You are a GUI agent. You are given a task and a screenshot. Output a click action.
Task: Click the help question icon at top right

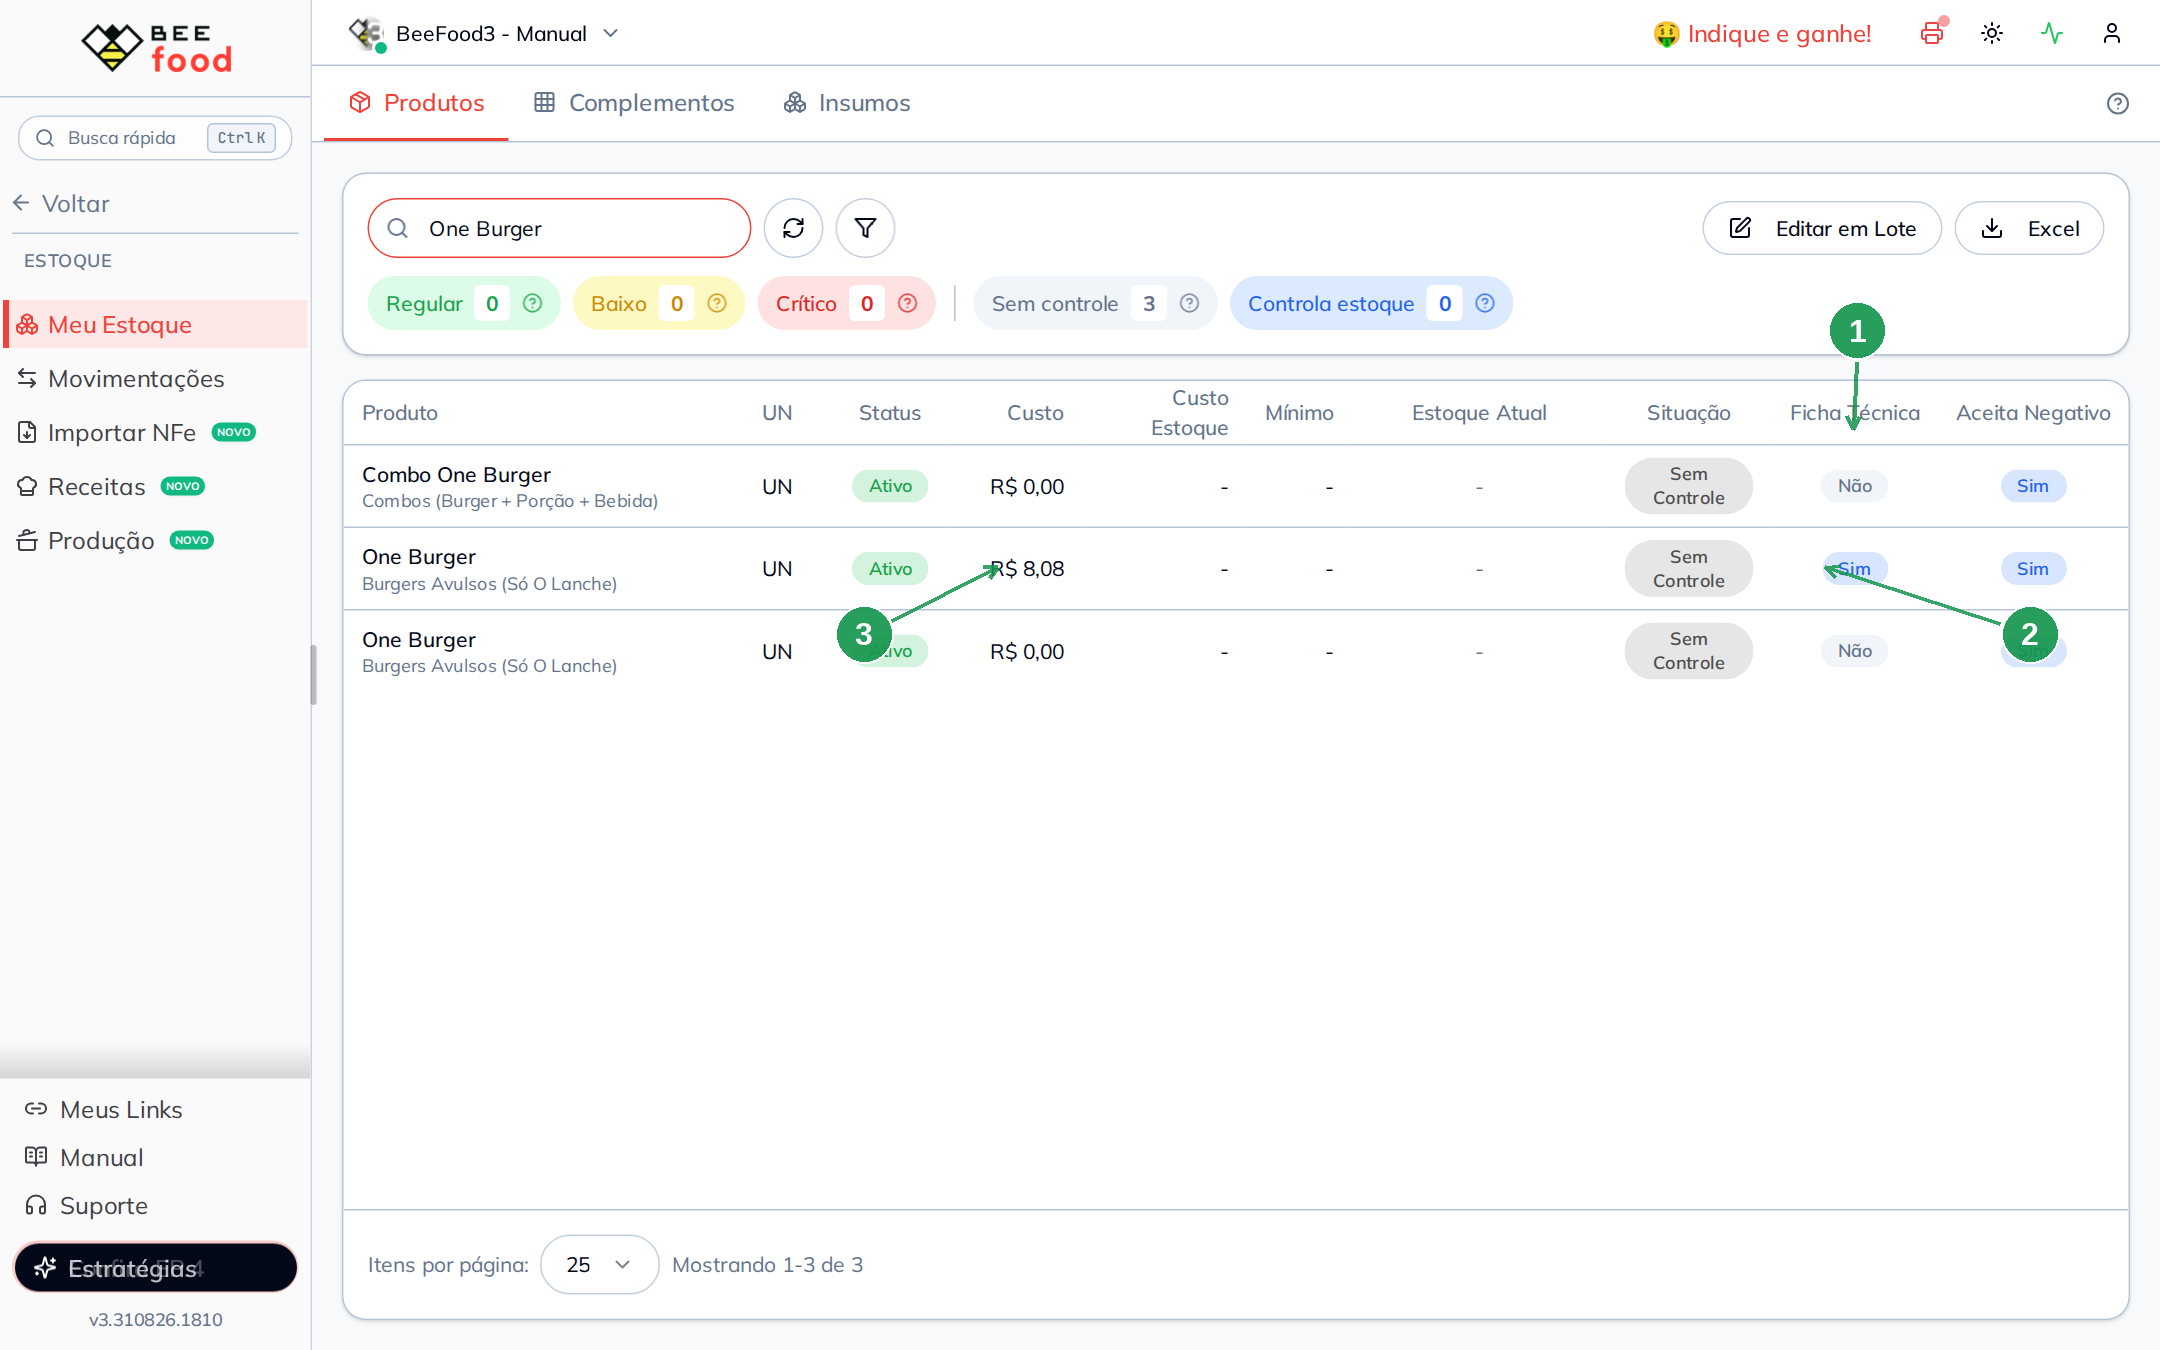[x=2118, y=103]
